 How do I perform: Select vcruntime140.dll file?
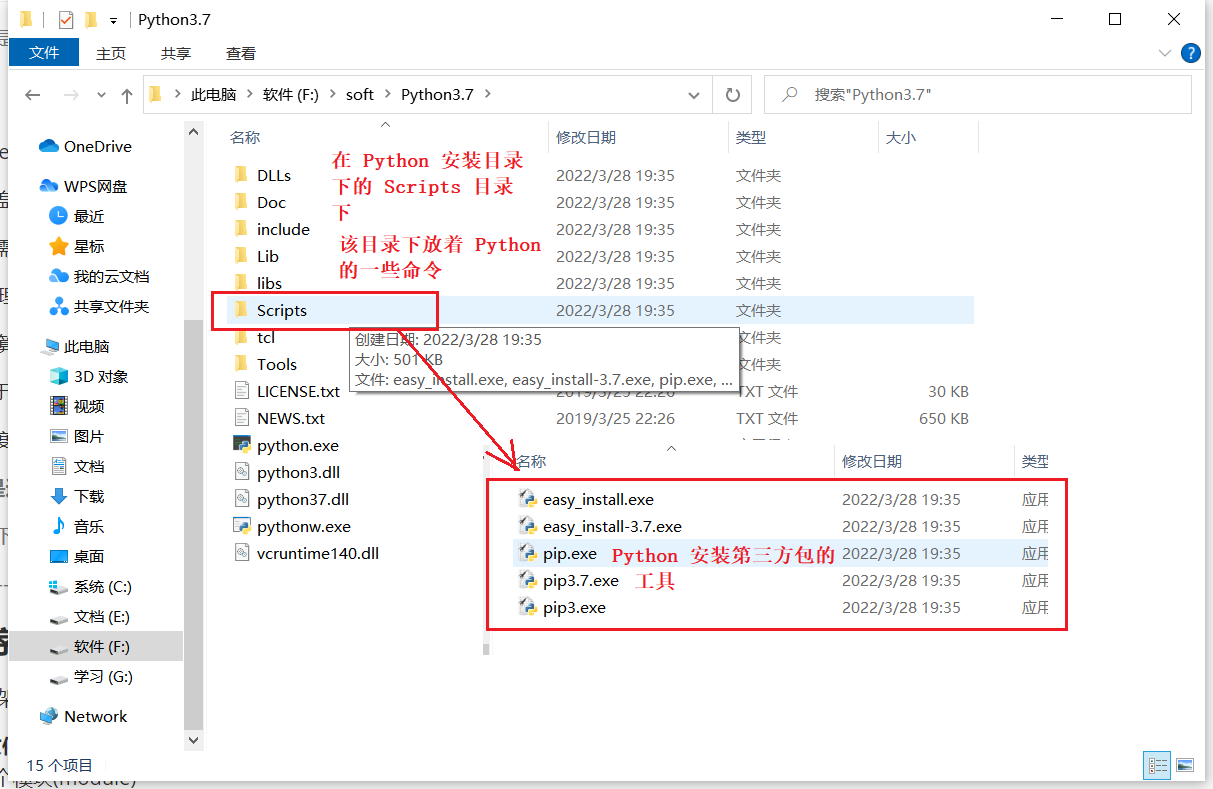coord(317,553)
